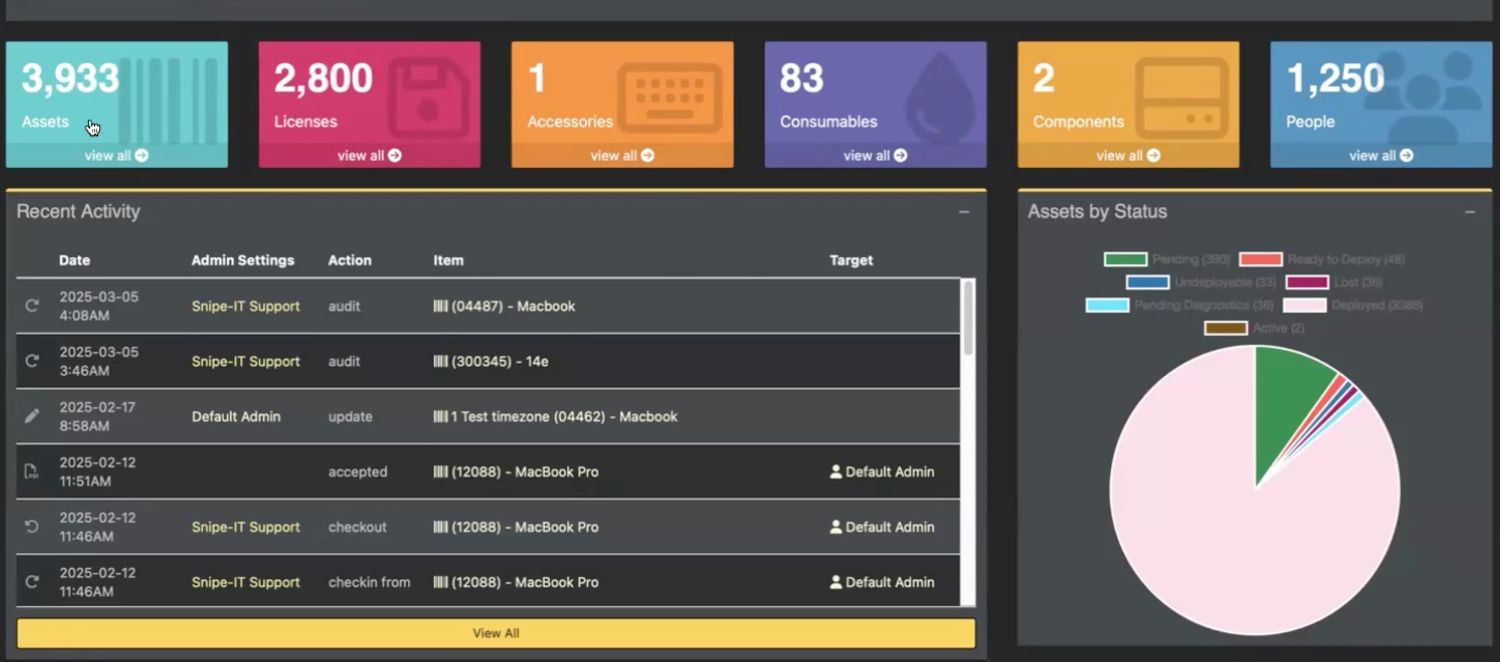Image resolution: width=1500 pixels, height=662 pixels.
Task: Click the Accessories keyboard icon
Action: coord(670,97)
